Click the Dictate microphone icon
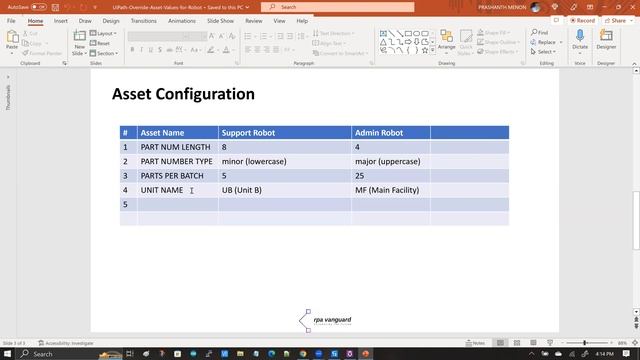Screen dimensions: 640x360 tap(580, 35)
